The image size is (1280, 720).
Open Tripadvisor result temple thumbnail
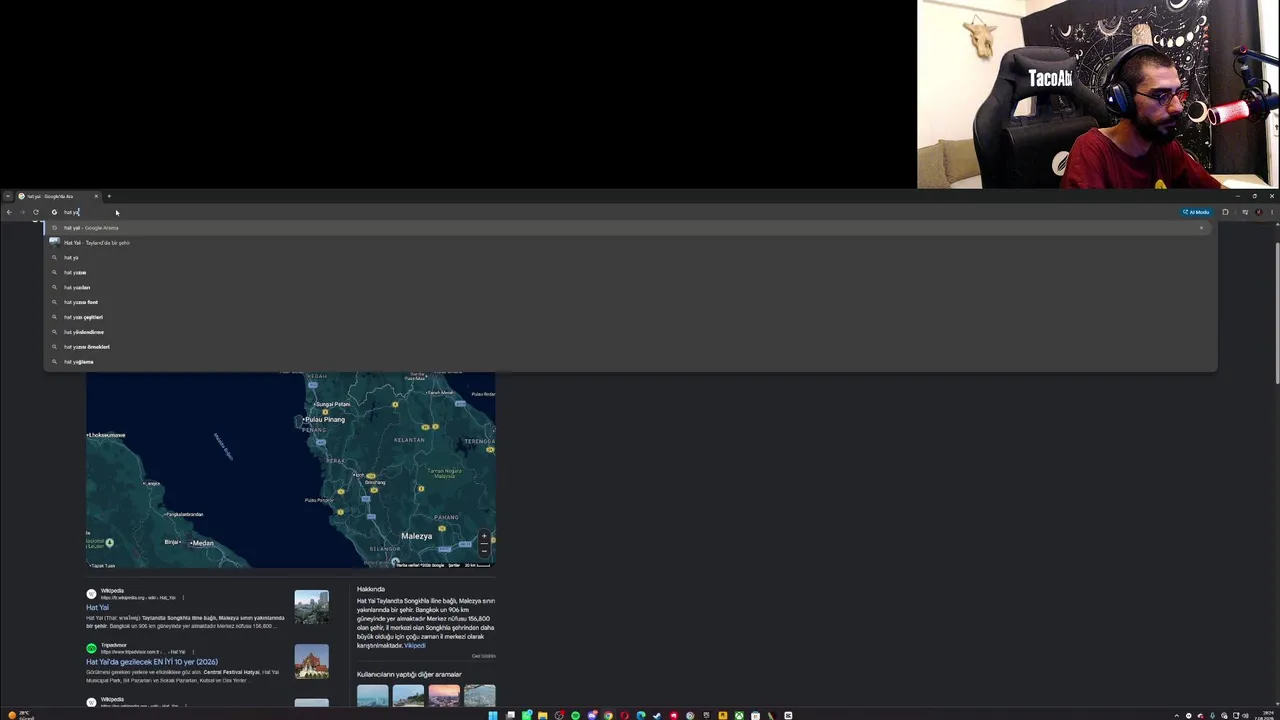[311, 661]
